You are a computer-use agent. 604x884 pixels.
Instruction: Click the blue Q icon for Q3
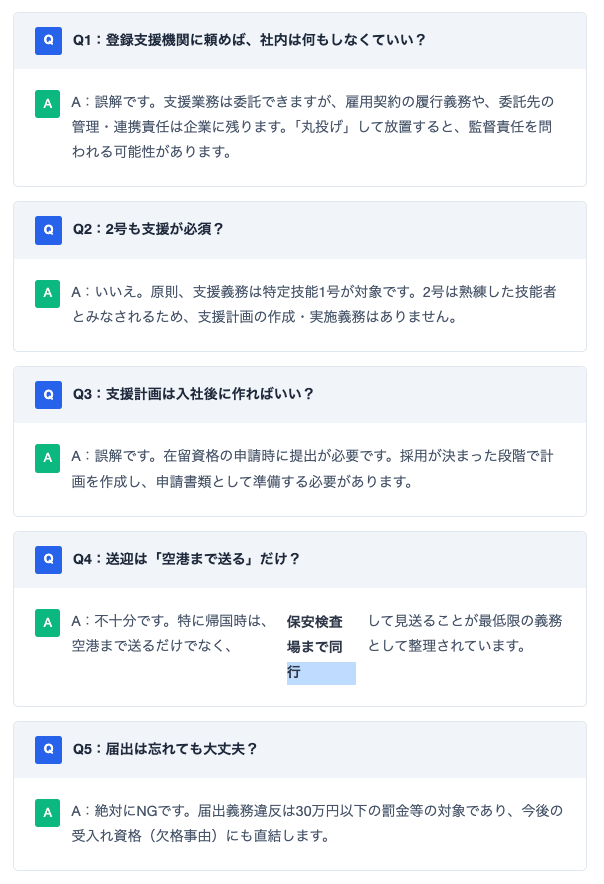pos(48,394)
